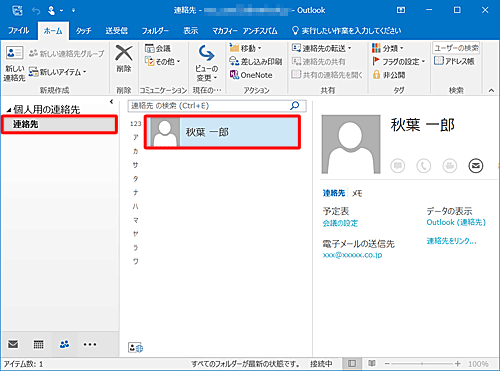Select the 連絡先 folder
The image size is (500, 371).
tap(59, 124)
